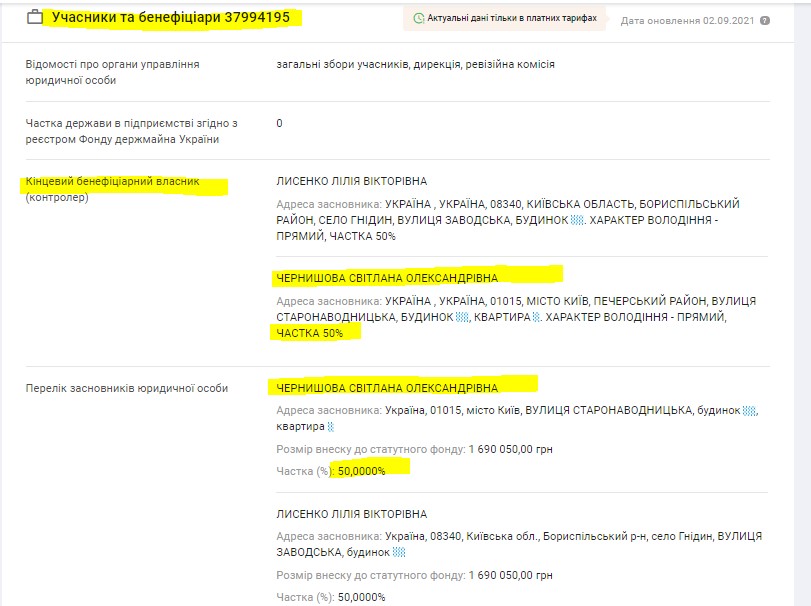Click the briefcase icon beside the section title
This screenshot has width=811, height=606.
pos(35,17)
